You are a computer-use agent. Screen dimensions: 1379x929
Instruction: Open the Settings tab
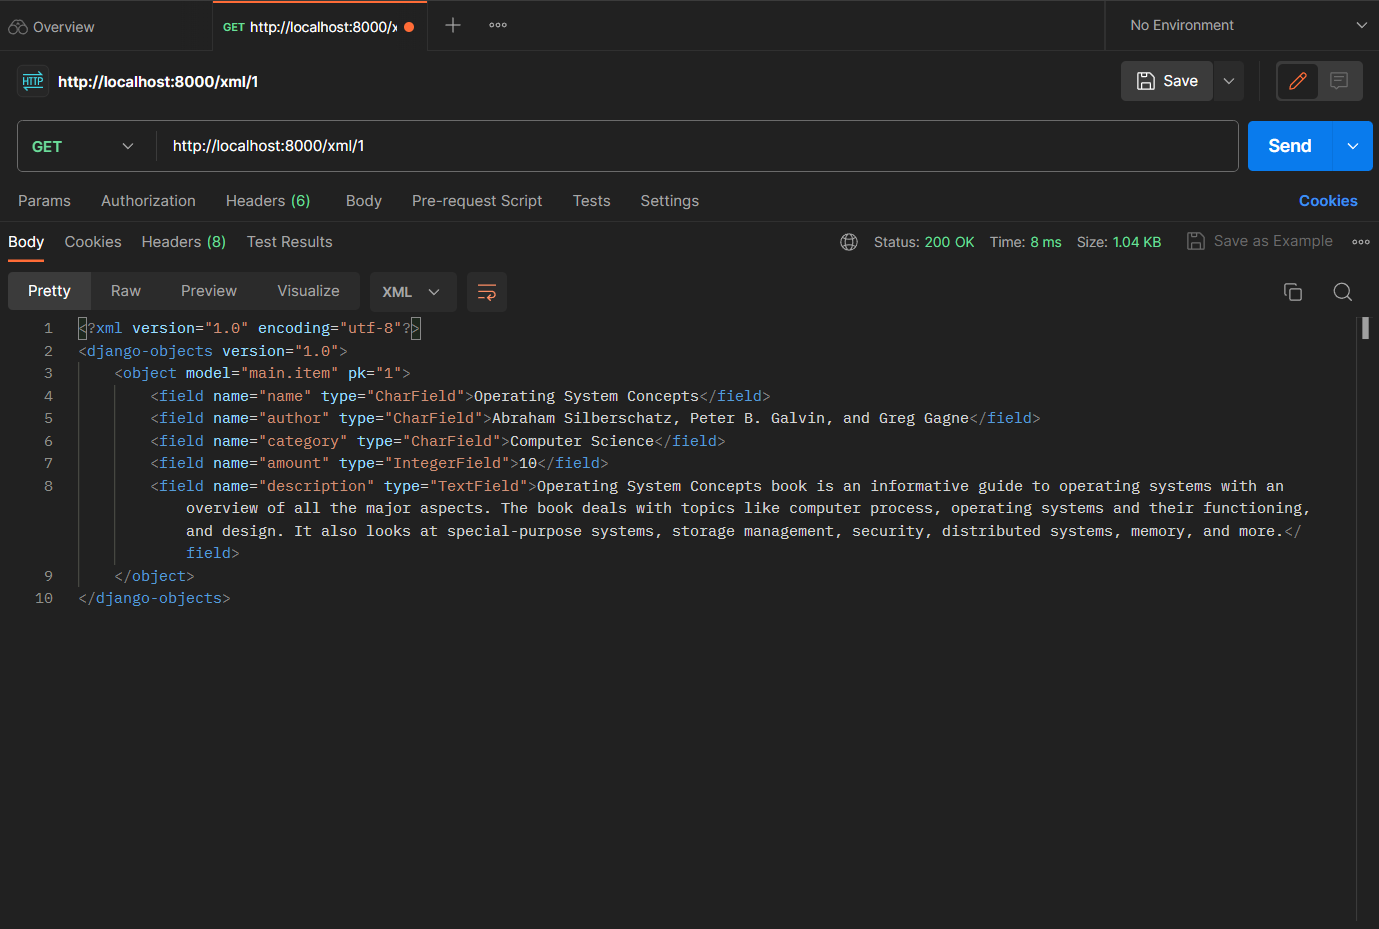[669, 201]
